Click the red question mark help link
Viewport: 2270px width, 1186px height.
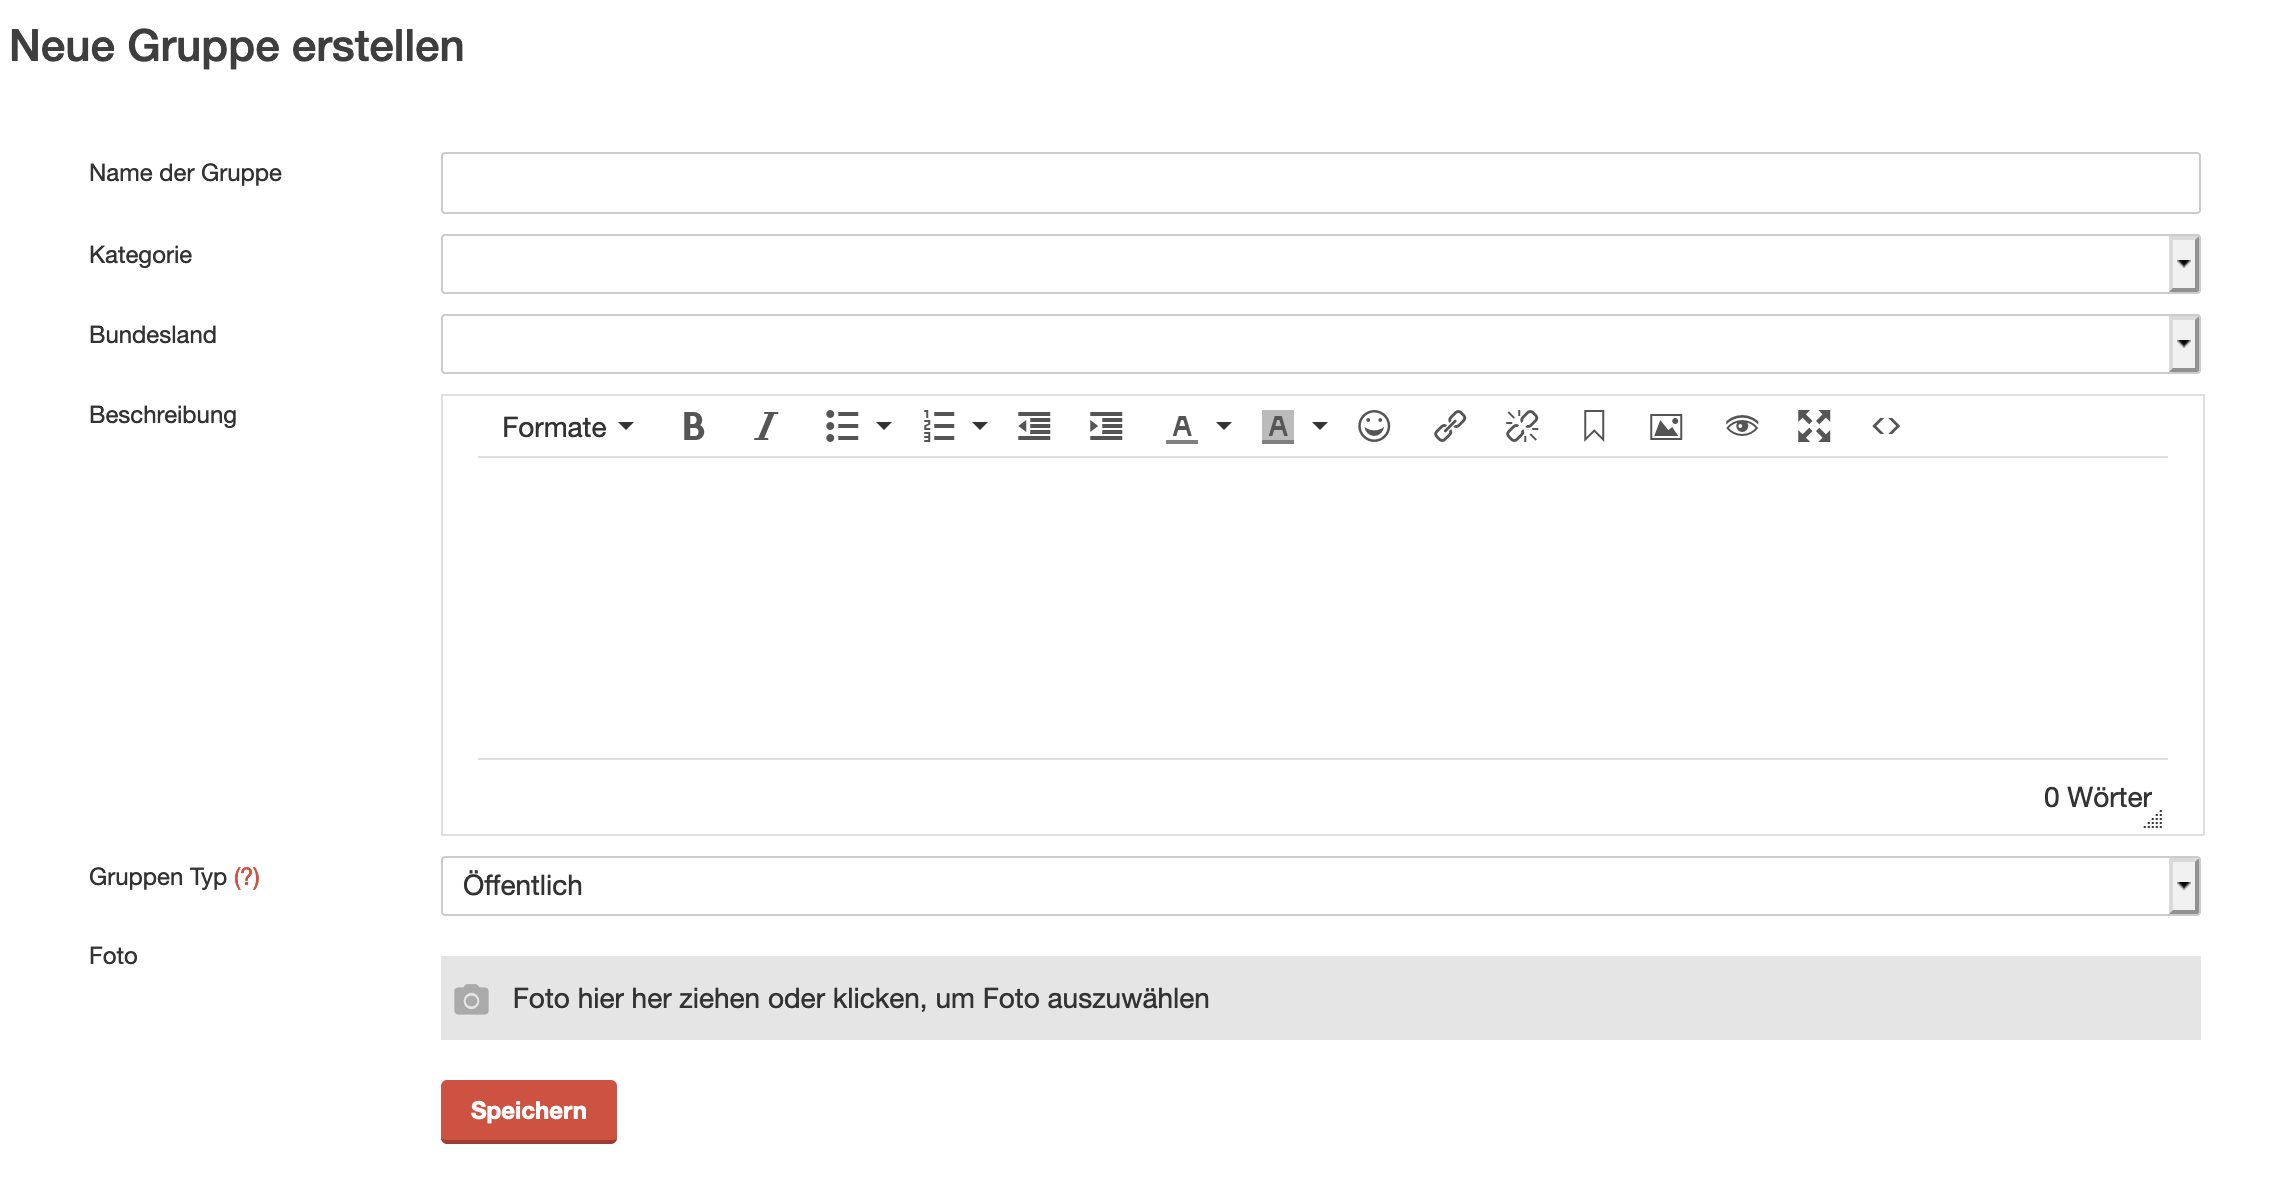(247, 877)
